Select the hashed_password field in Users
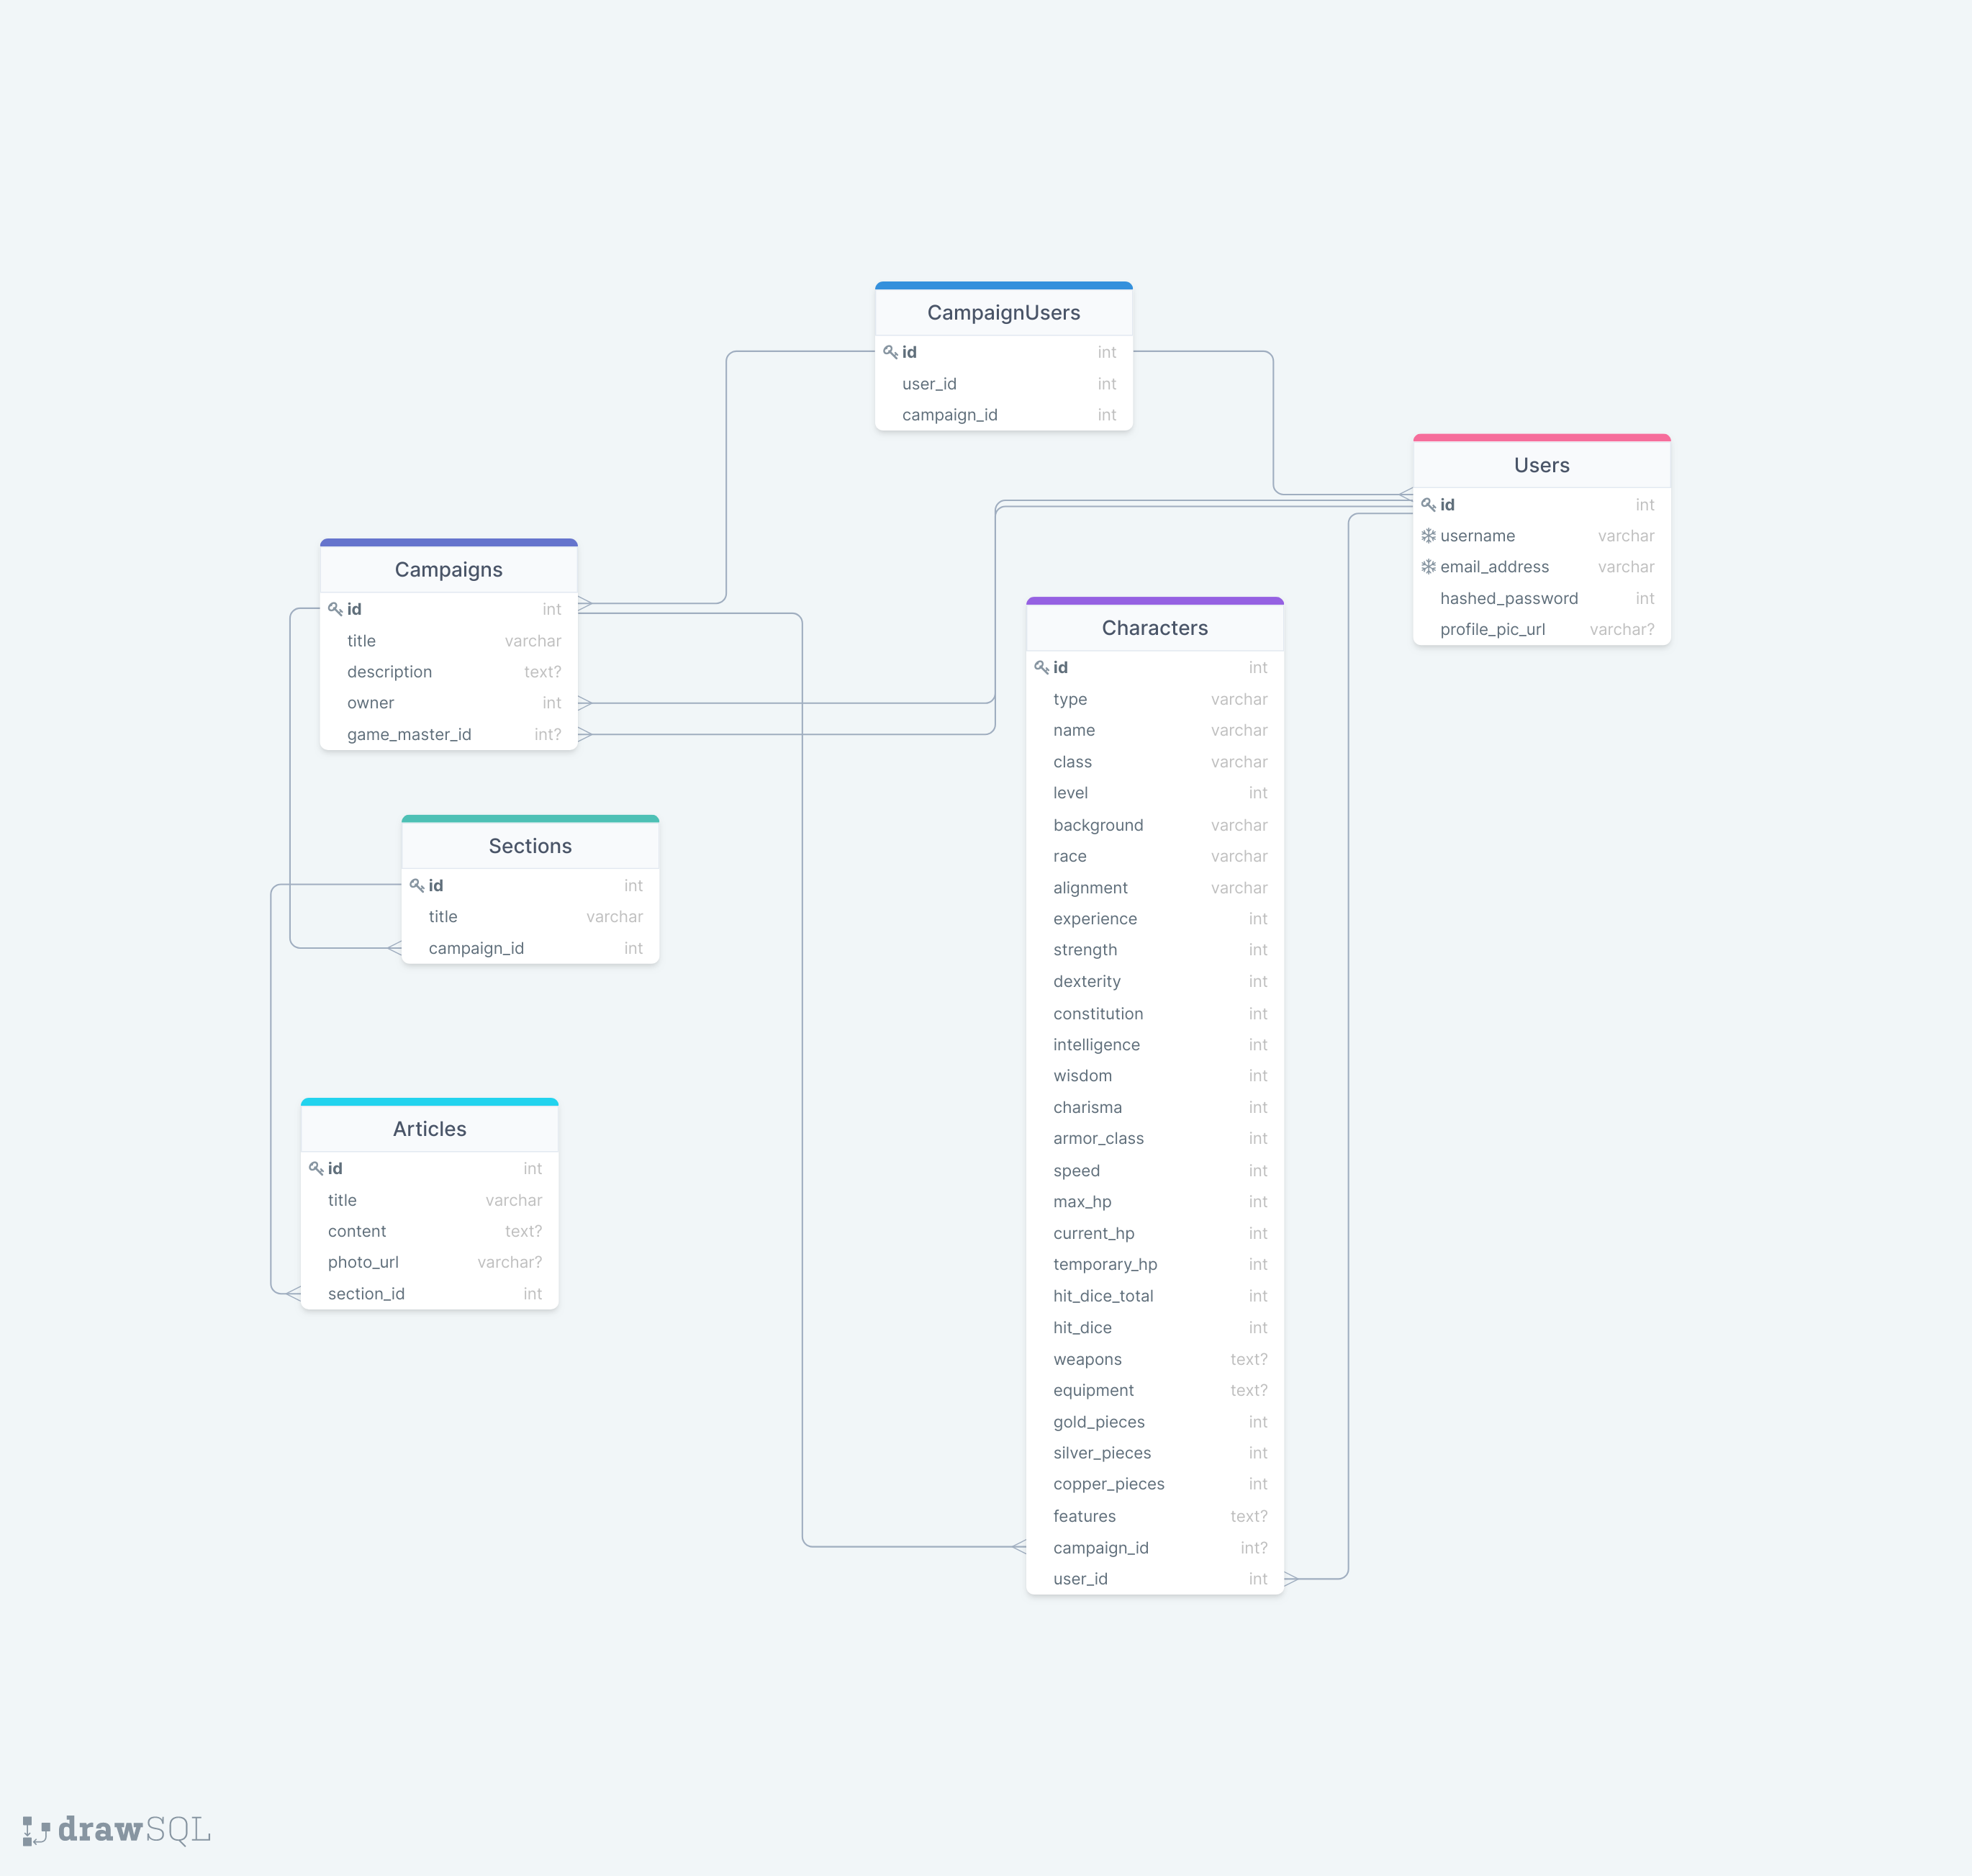Screen dimensions: 1972x1876 (x=1540, y=598)
